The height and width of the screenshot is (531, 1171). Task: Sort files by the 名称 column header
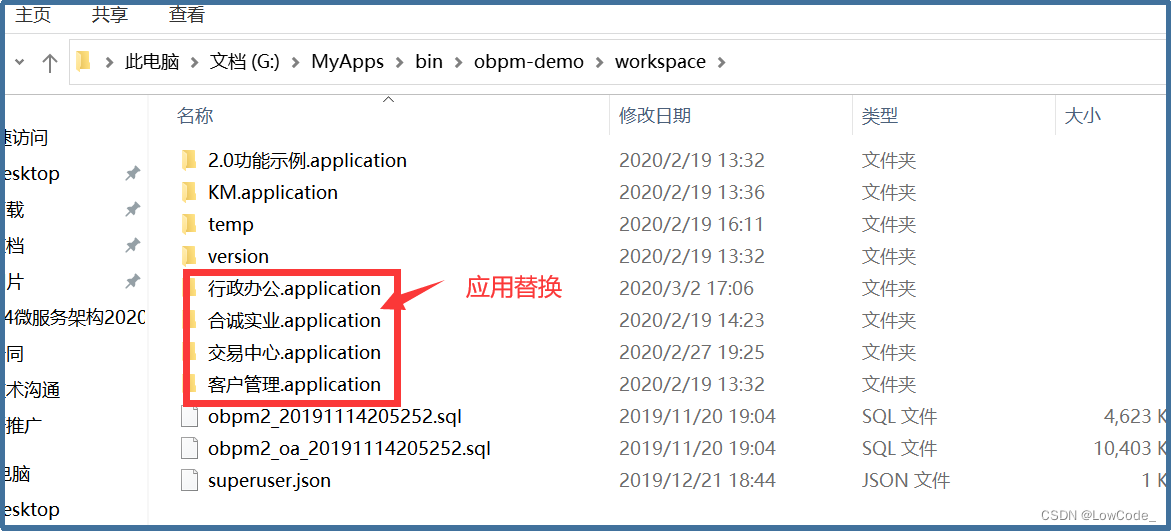[x=195, y=116]
